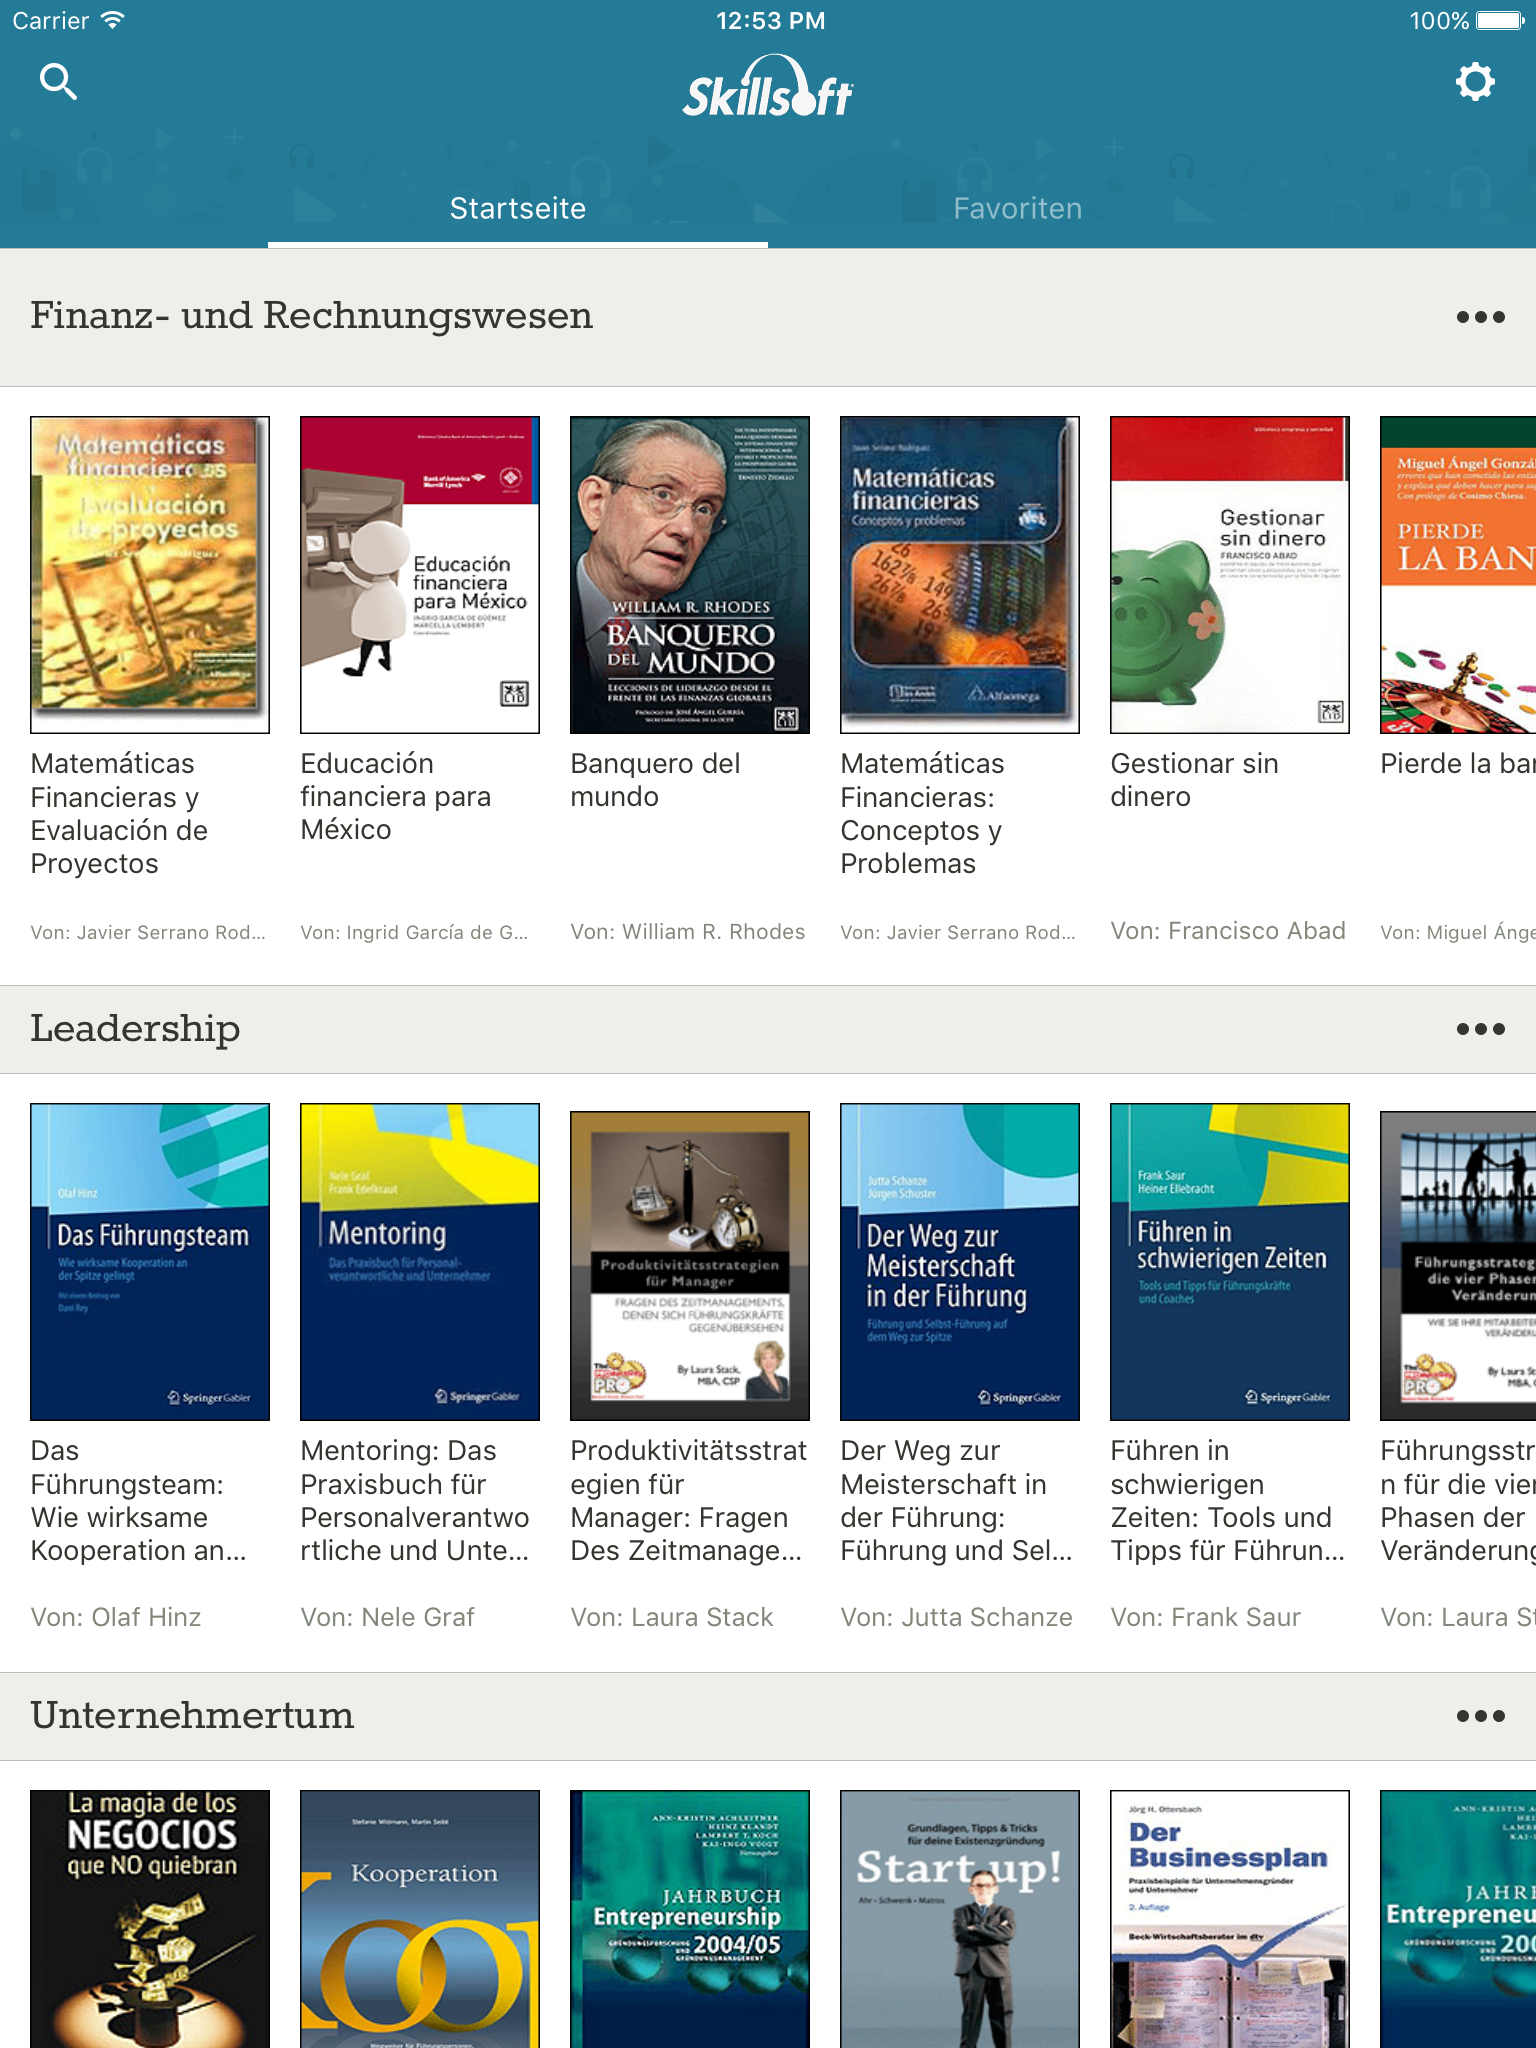This screenshot has width=1536, height=2048.
Task: Switch to the Startseite tab
Action: point(518,208)
